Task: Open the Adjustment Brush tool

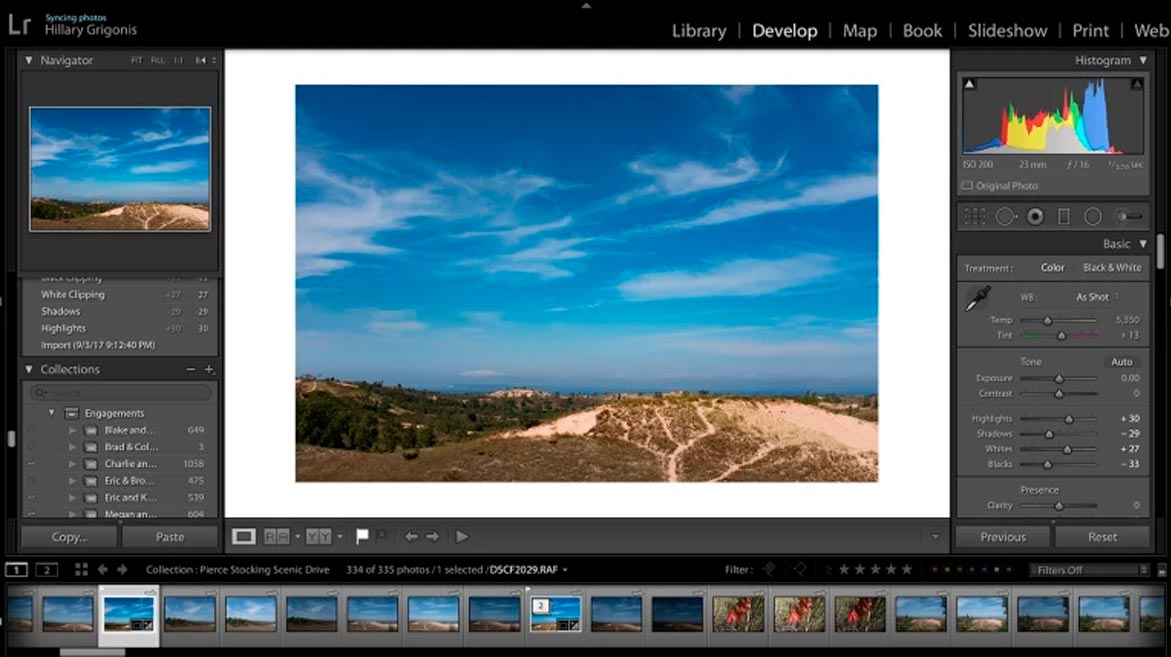Action: [x=1127, y=216]
